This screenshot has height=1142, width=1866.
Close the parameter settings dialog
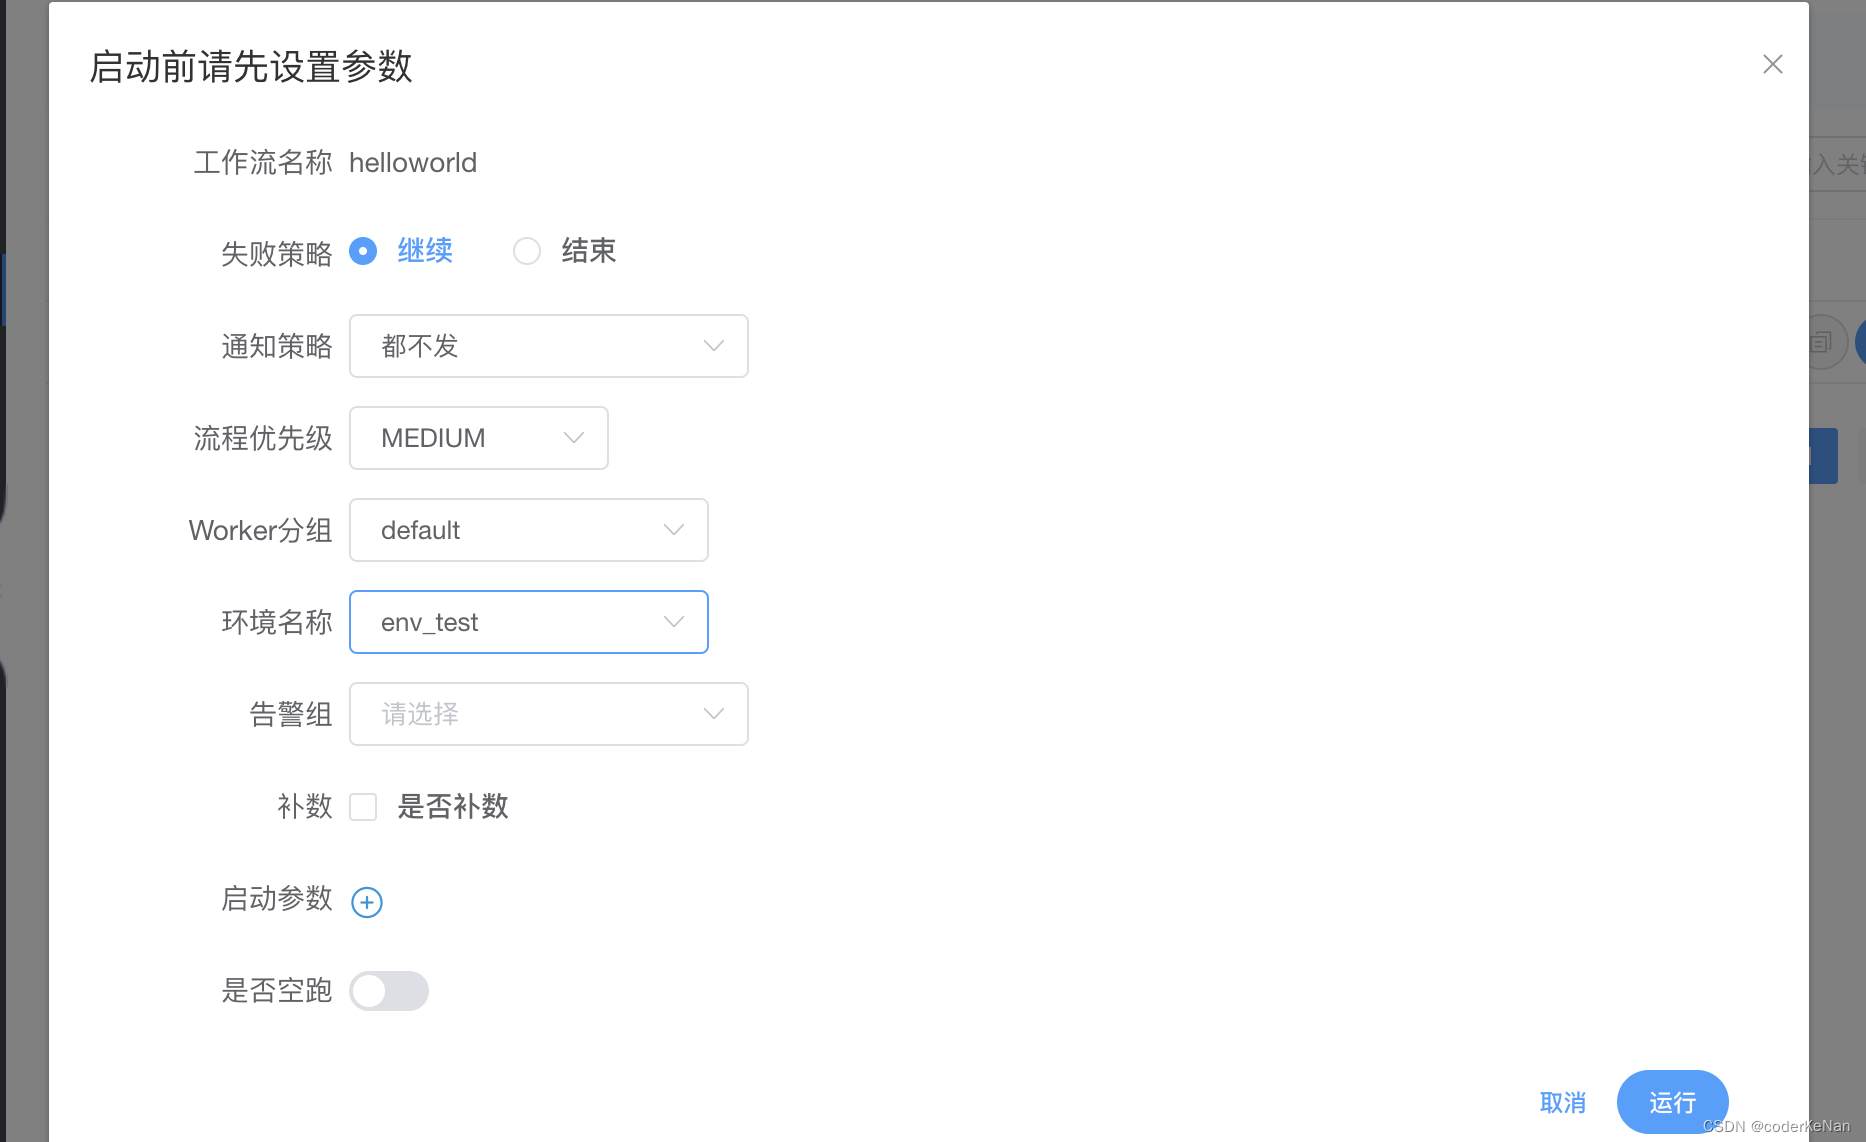(x=1773, y=64)
